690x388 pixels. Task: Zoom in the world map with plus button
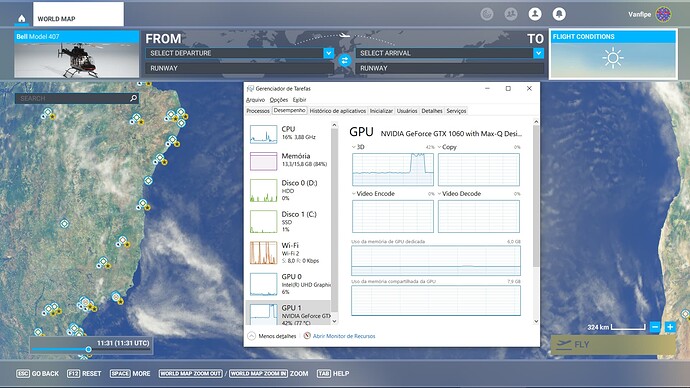pos(670,327)
